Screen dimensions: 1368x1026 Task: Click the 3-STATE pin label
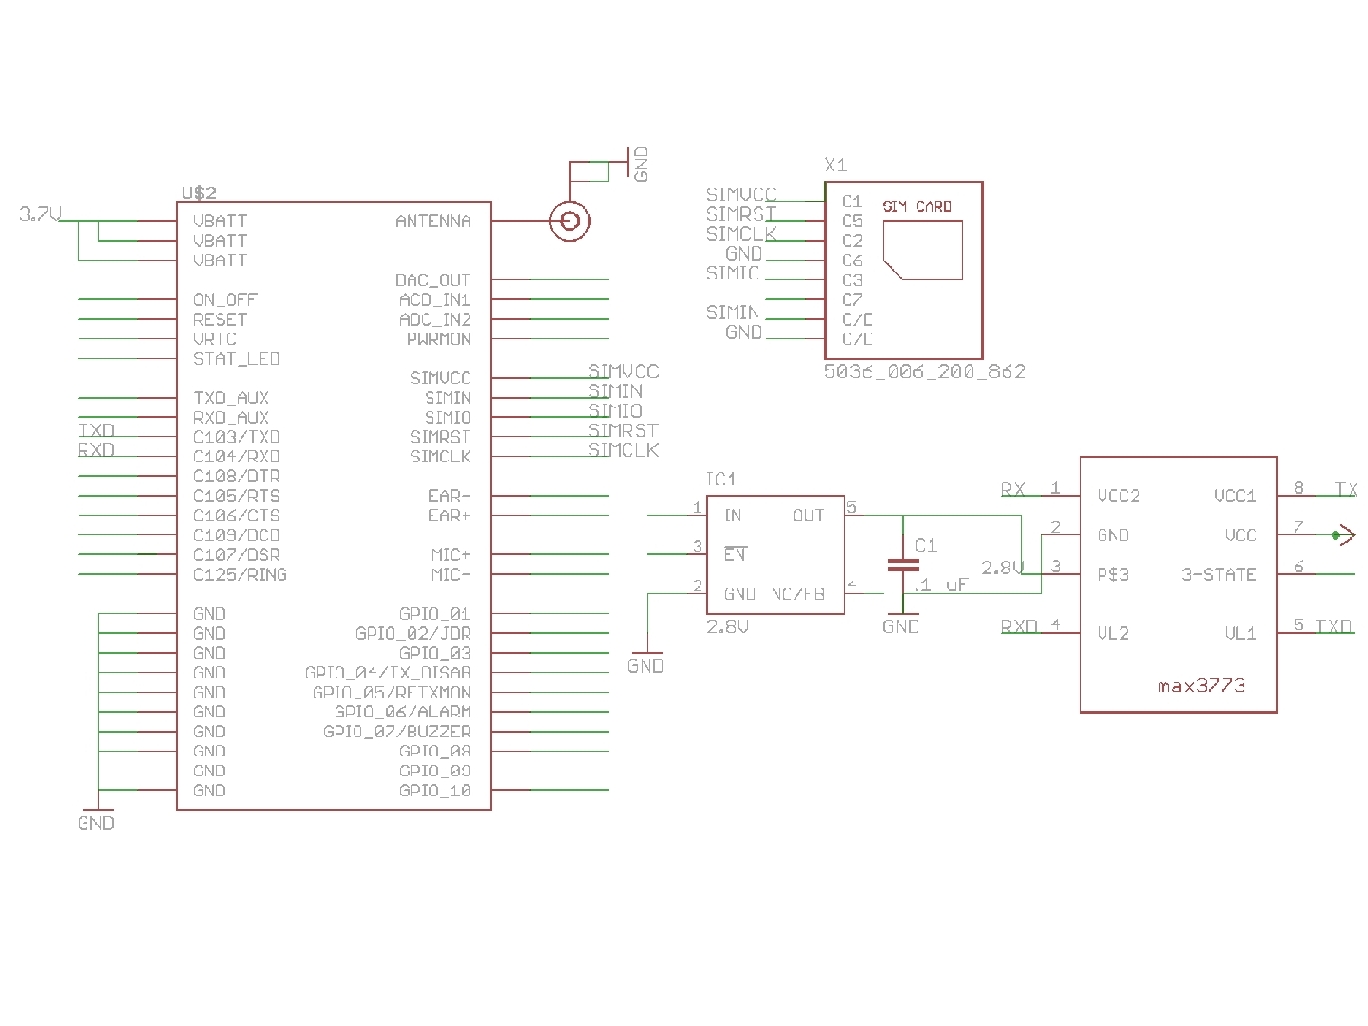(x=1219, y=575)
